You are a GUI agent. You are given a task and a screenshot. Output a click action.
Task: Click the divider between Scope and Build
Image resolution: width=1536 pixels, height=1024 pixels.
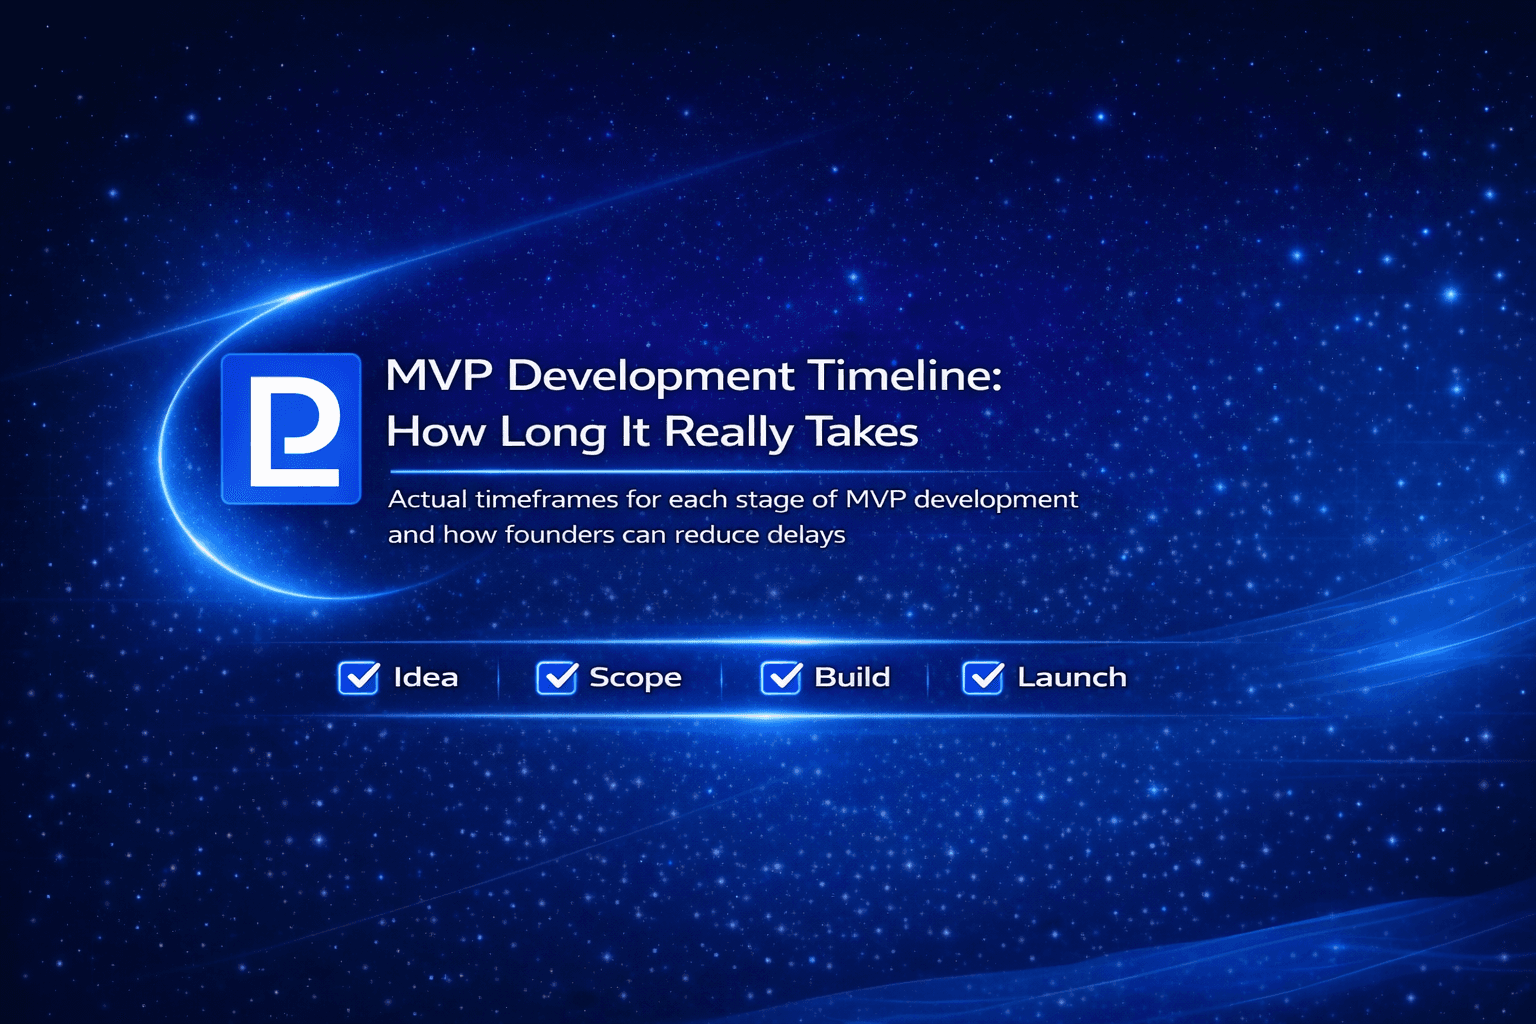(720, 677)
